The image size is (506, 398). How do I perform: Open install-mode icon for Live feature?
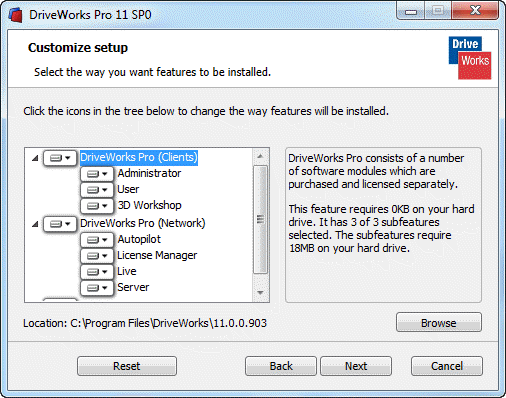(97, 272)
